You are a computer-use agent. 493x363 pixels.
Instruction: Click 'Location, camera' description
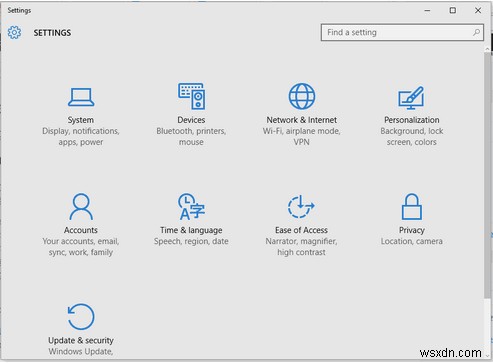click(x=412, y=241)
